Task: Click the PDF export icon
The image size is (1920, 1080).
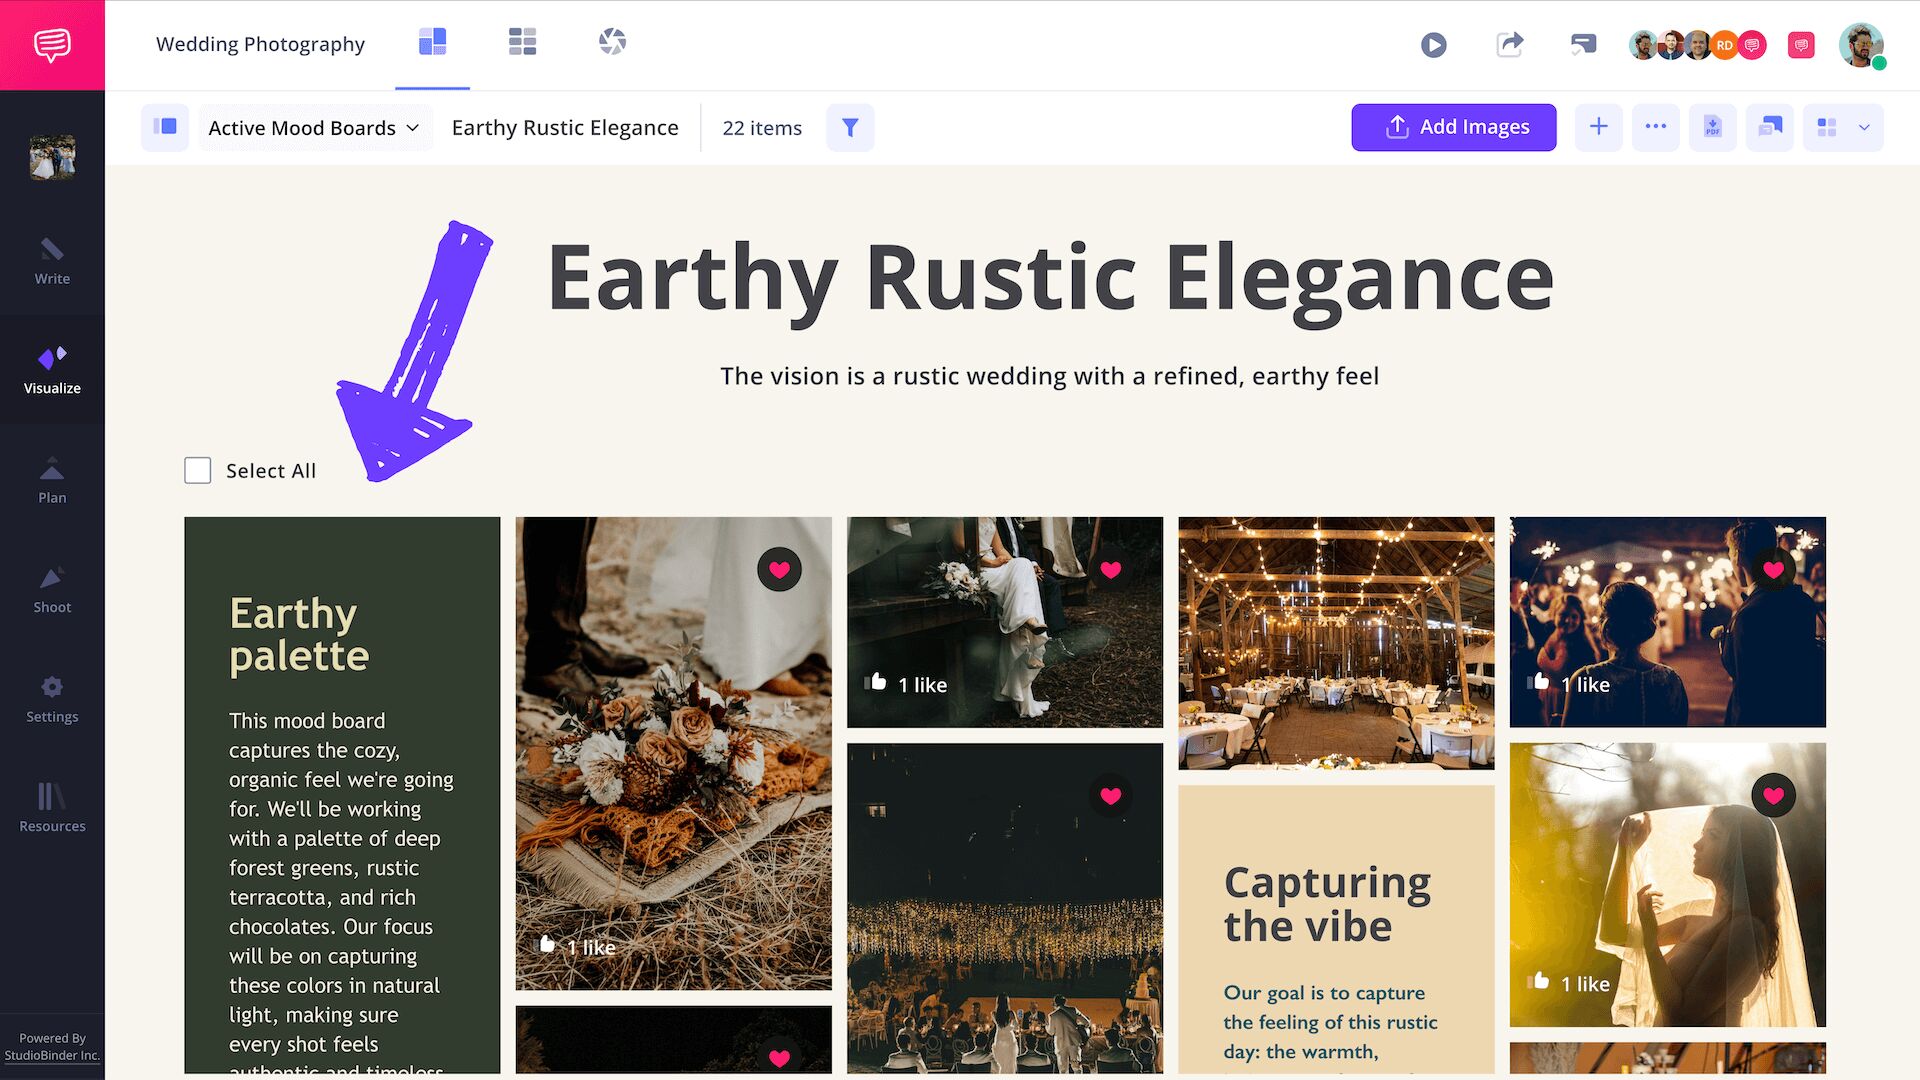Action: [x=1712, y=128]
